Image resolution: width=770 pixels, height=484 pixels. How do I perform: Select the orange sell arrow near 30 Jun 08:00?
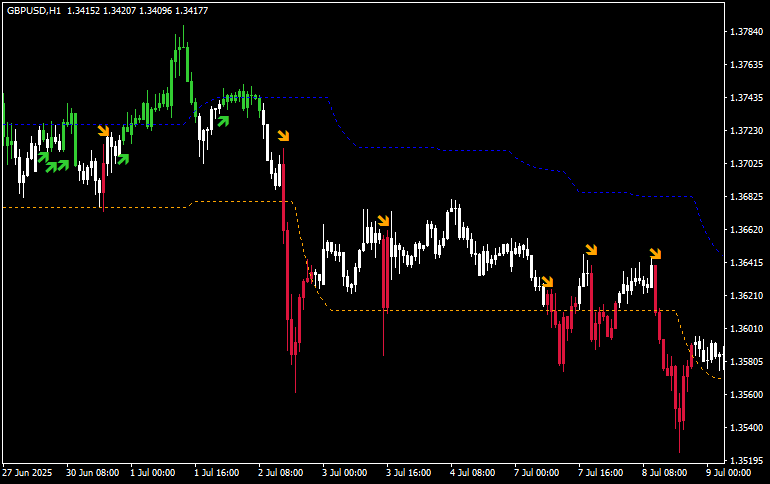pyautogui.click(x=103, y=130)
